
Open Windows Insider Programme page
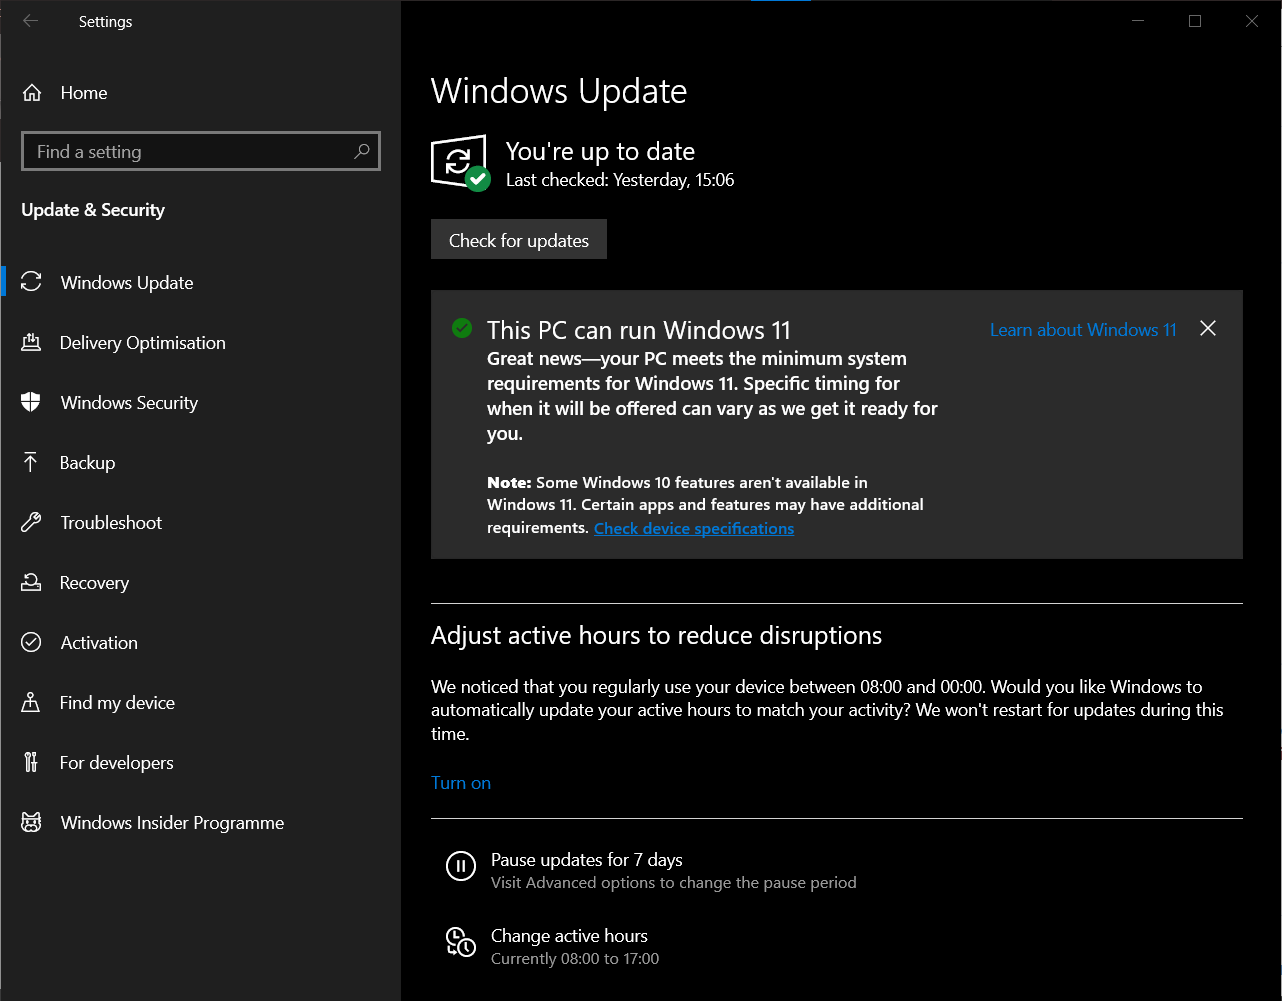coord(201,822)
